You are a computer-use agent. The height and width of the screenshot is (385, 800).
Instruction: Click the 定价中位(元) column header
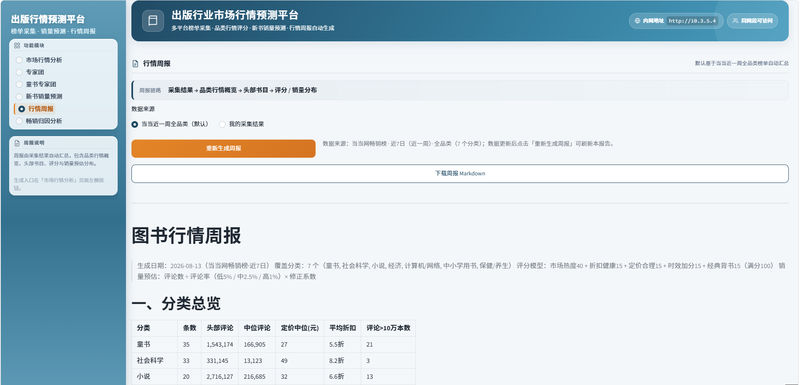(299, 328)
